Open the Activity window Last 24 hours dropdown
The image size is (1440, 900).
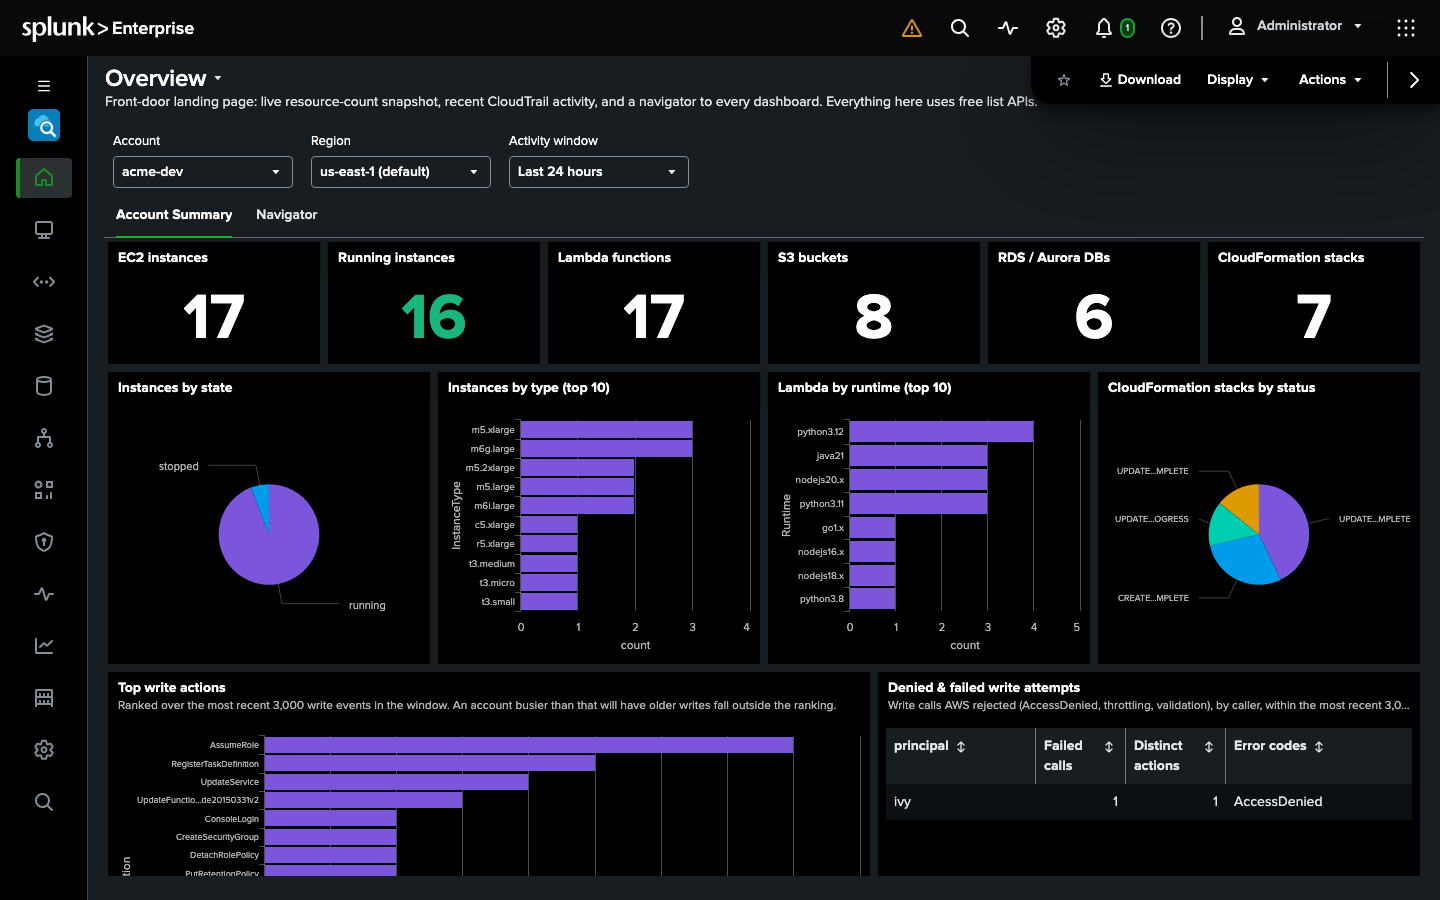coord(599,172)
